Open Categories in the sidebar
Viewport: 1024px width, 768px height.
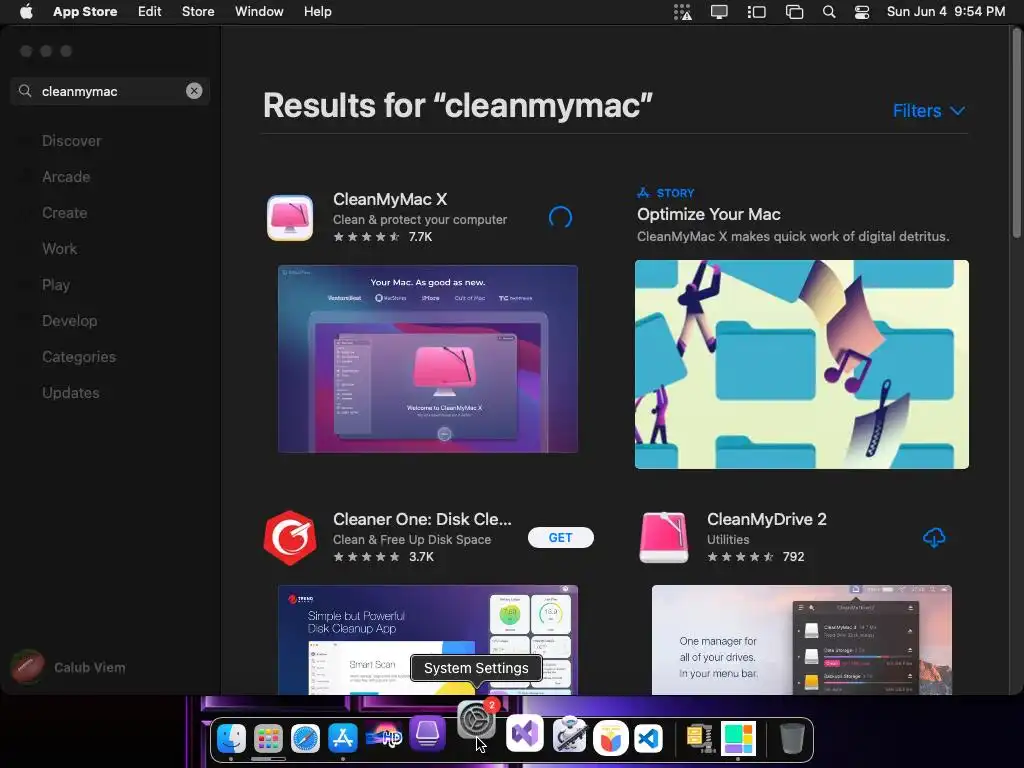click(x=79, y=357)
